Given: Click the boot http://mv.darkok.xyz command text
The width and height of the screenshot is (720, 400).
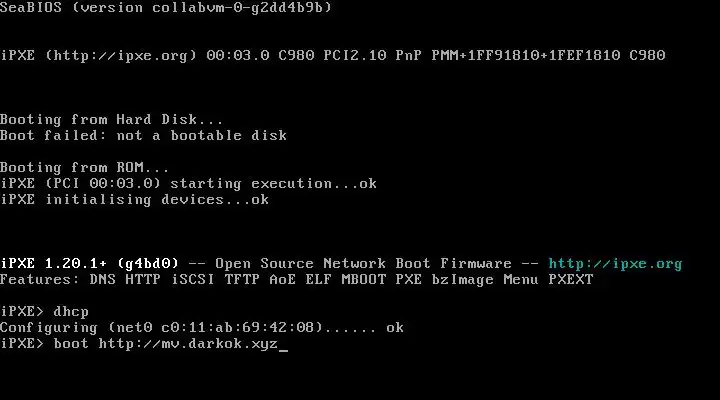Looking at the screenshot, I should 166,344.
